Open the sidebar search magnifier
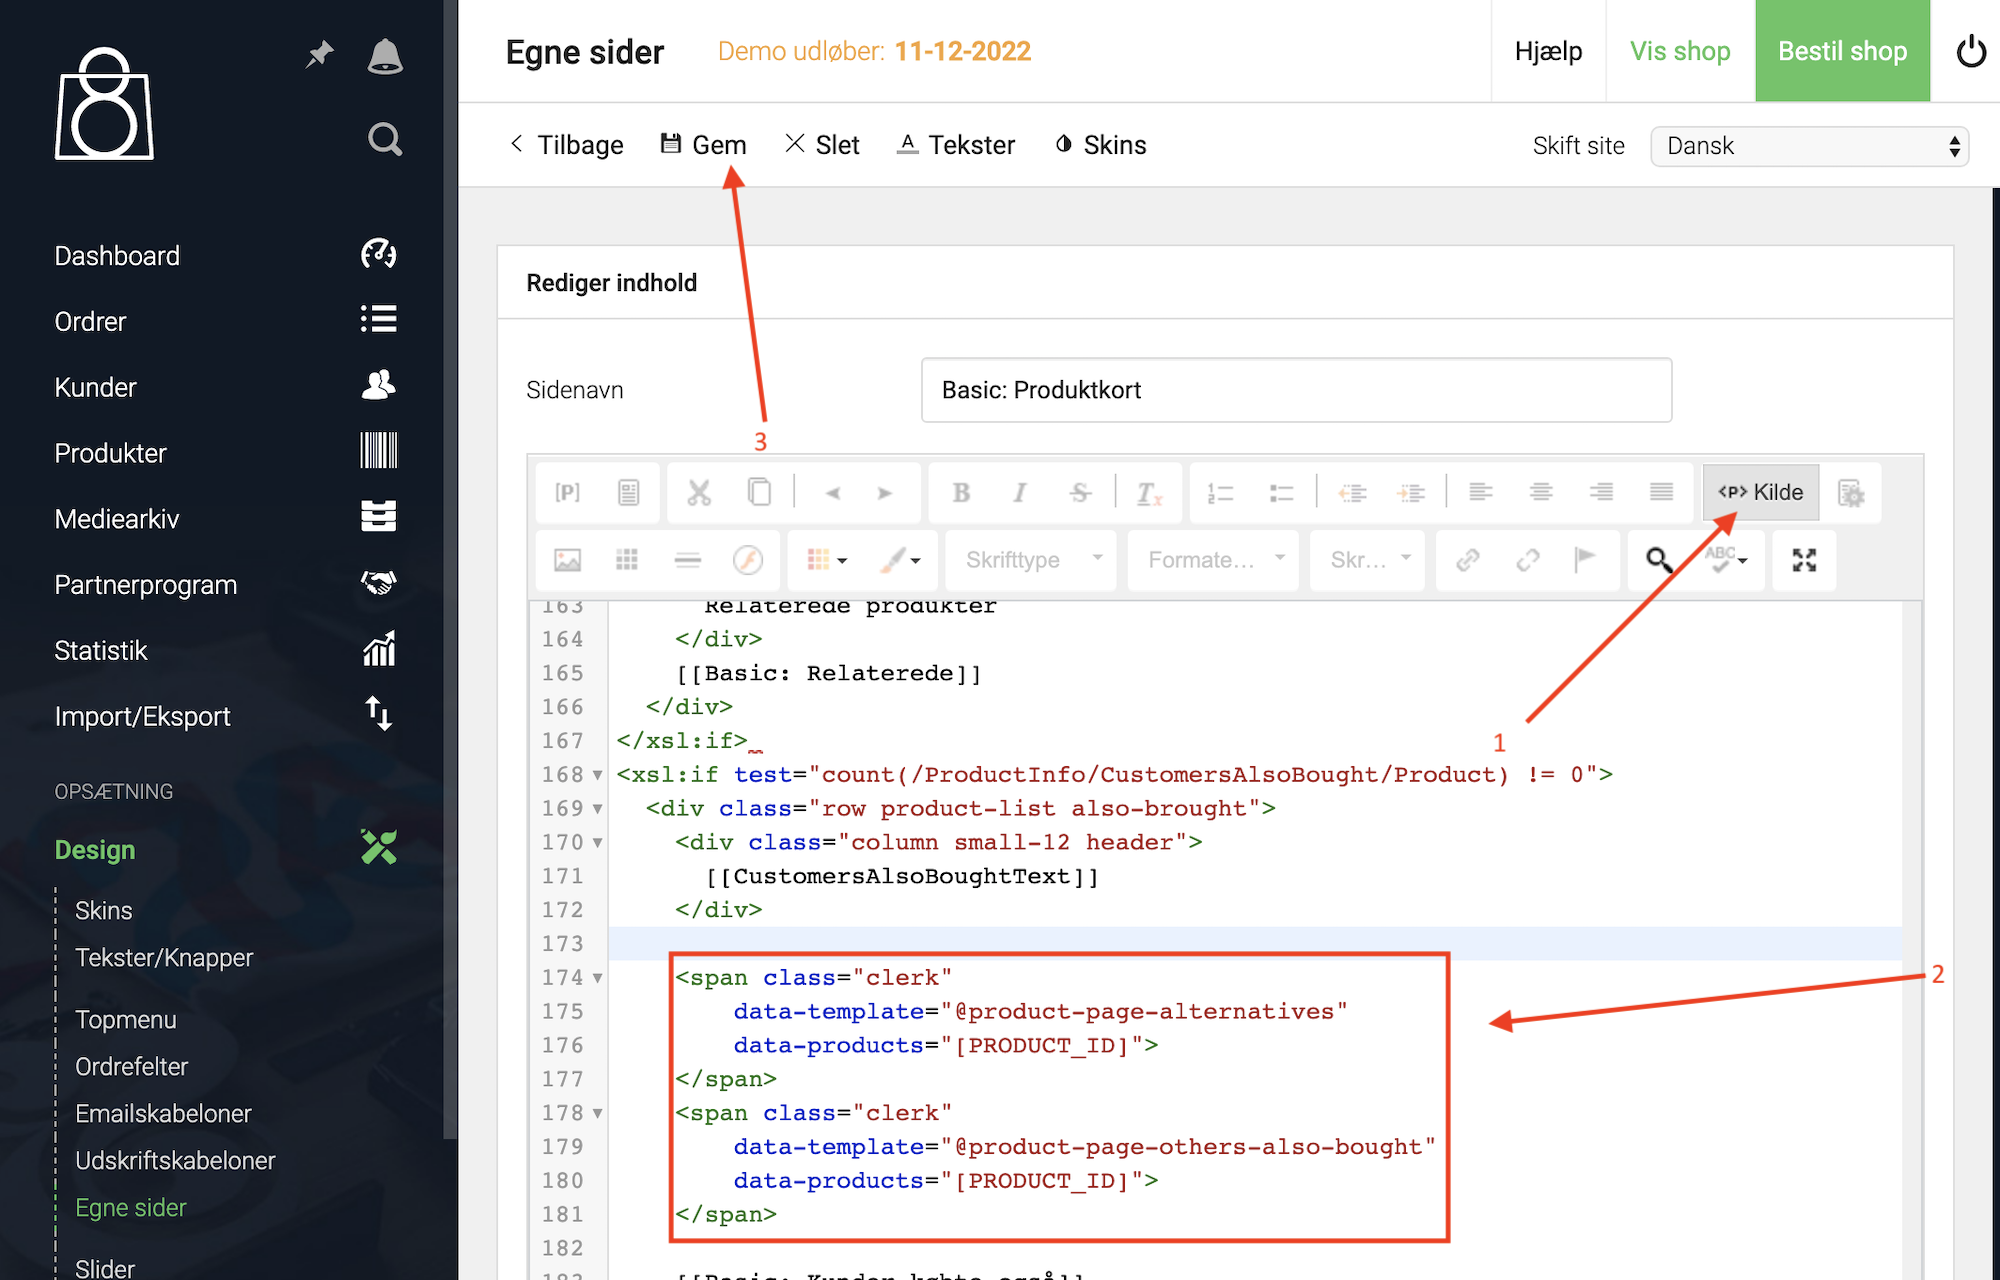 point(384,139)
